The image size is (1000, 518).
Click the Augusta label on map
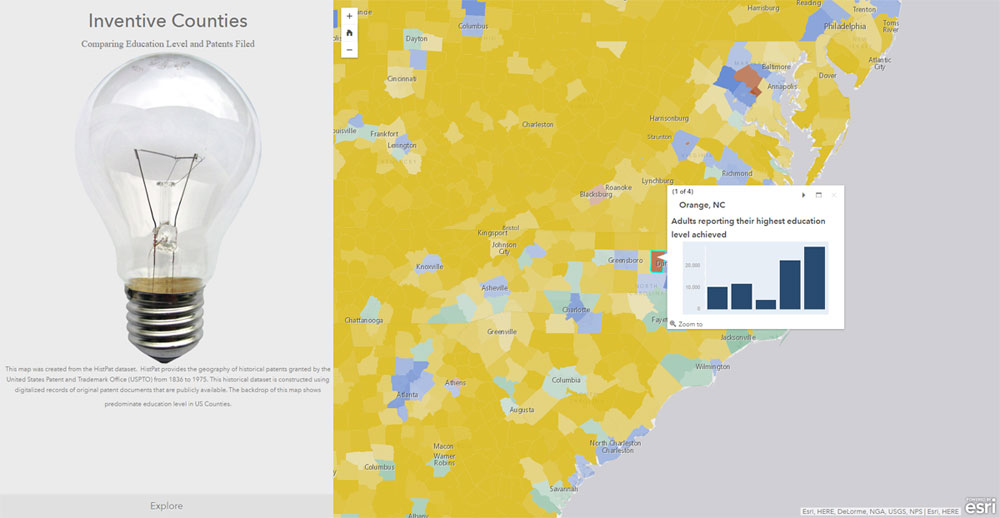pyautogui.click(x=522, y=410)
